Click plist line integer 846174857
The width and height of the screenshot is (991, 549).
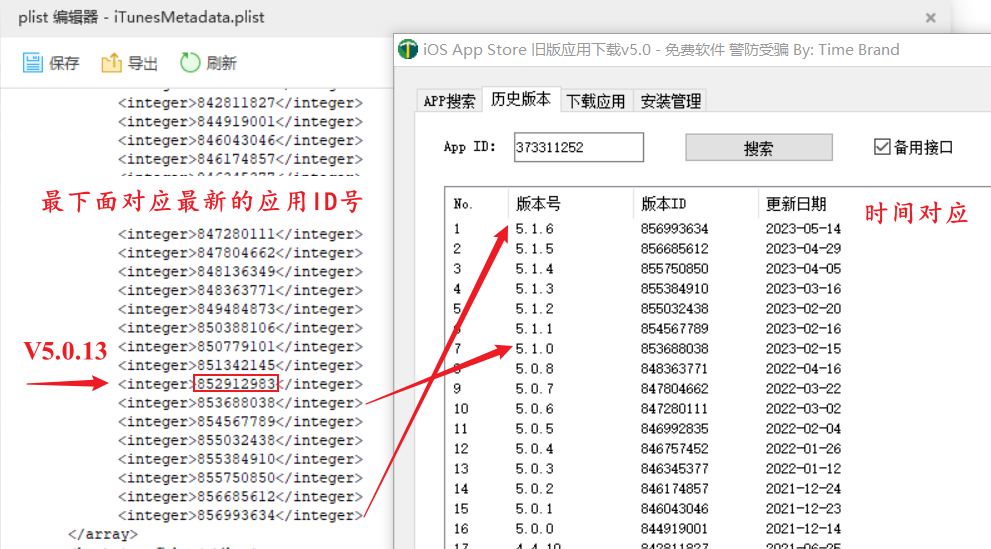tap(240, 159)
